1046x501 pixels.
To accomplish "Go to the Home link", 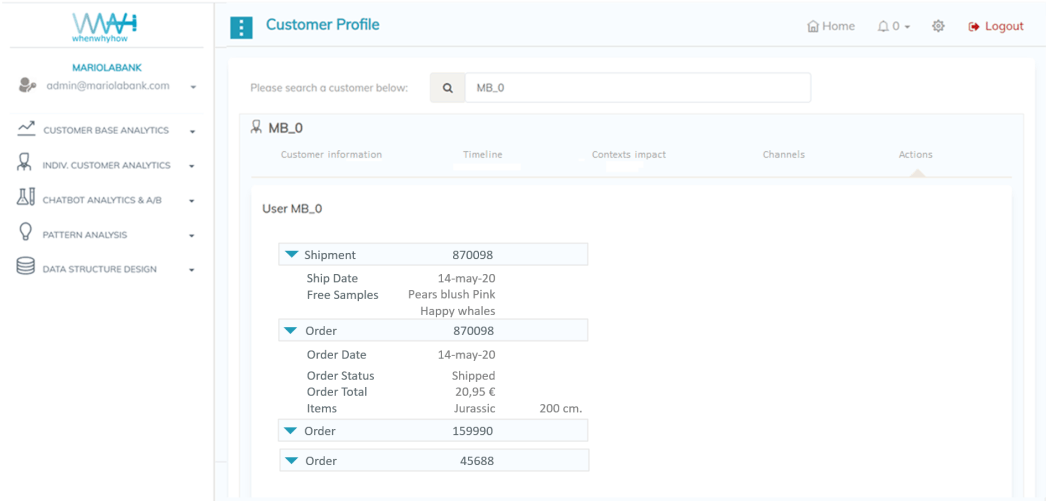I will [831, 27].
